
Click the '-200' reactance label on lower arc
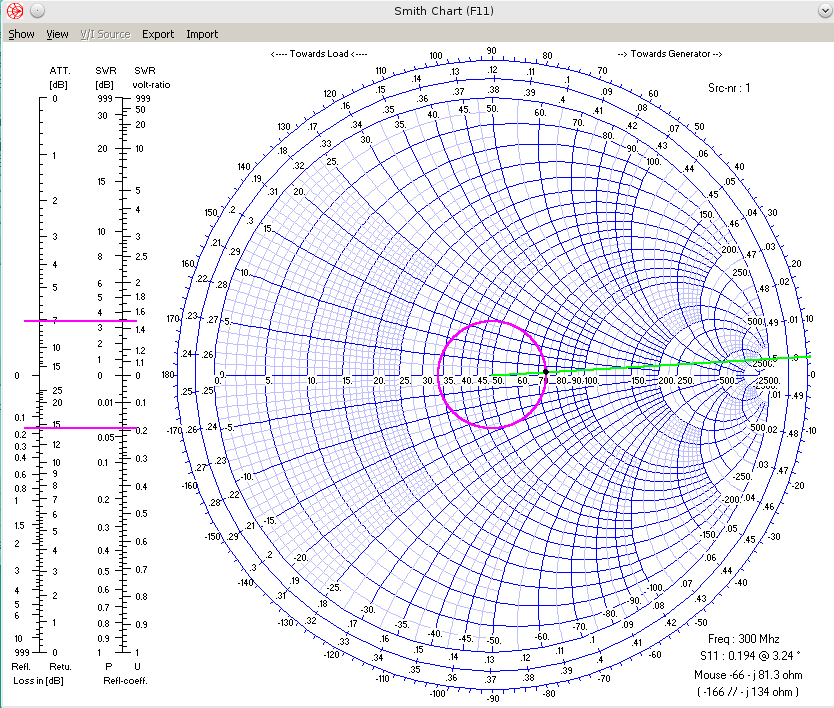(x=732, y=500)
